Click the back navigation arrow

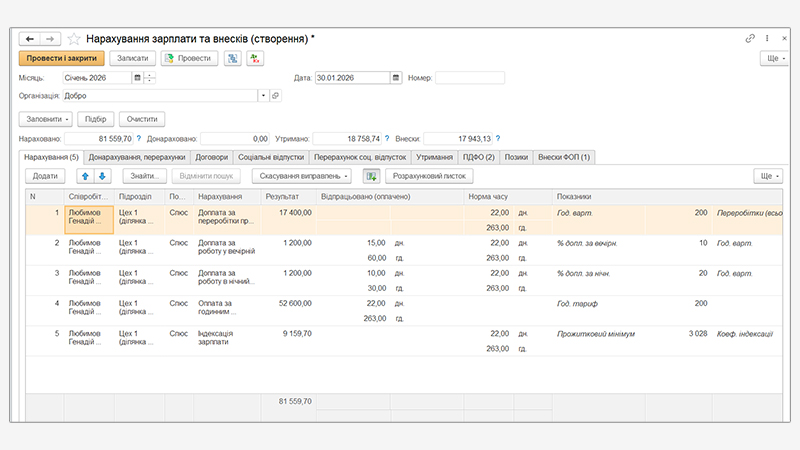tap(29, 38)
